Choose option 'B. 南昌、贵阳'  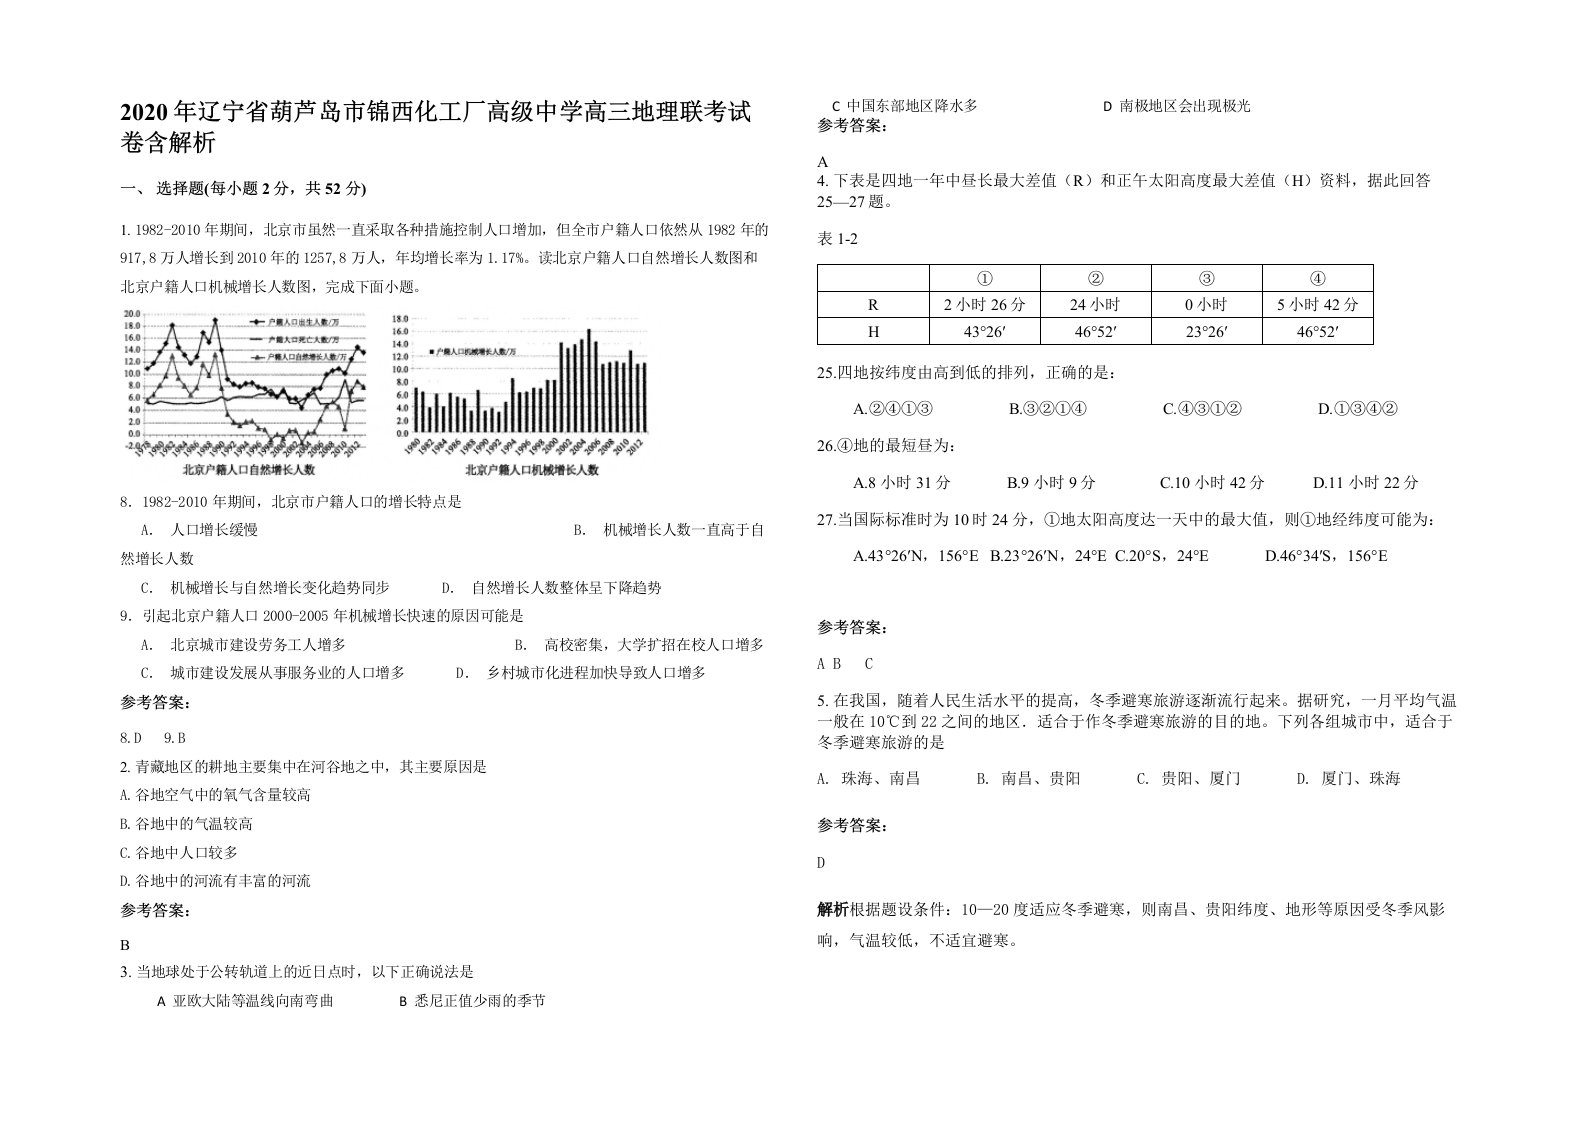click(x=1028, y=778)
